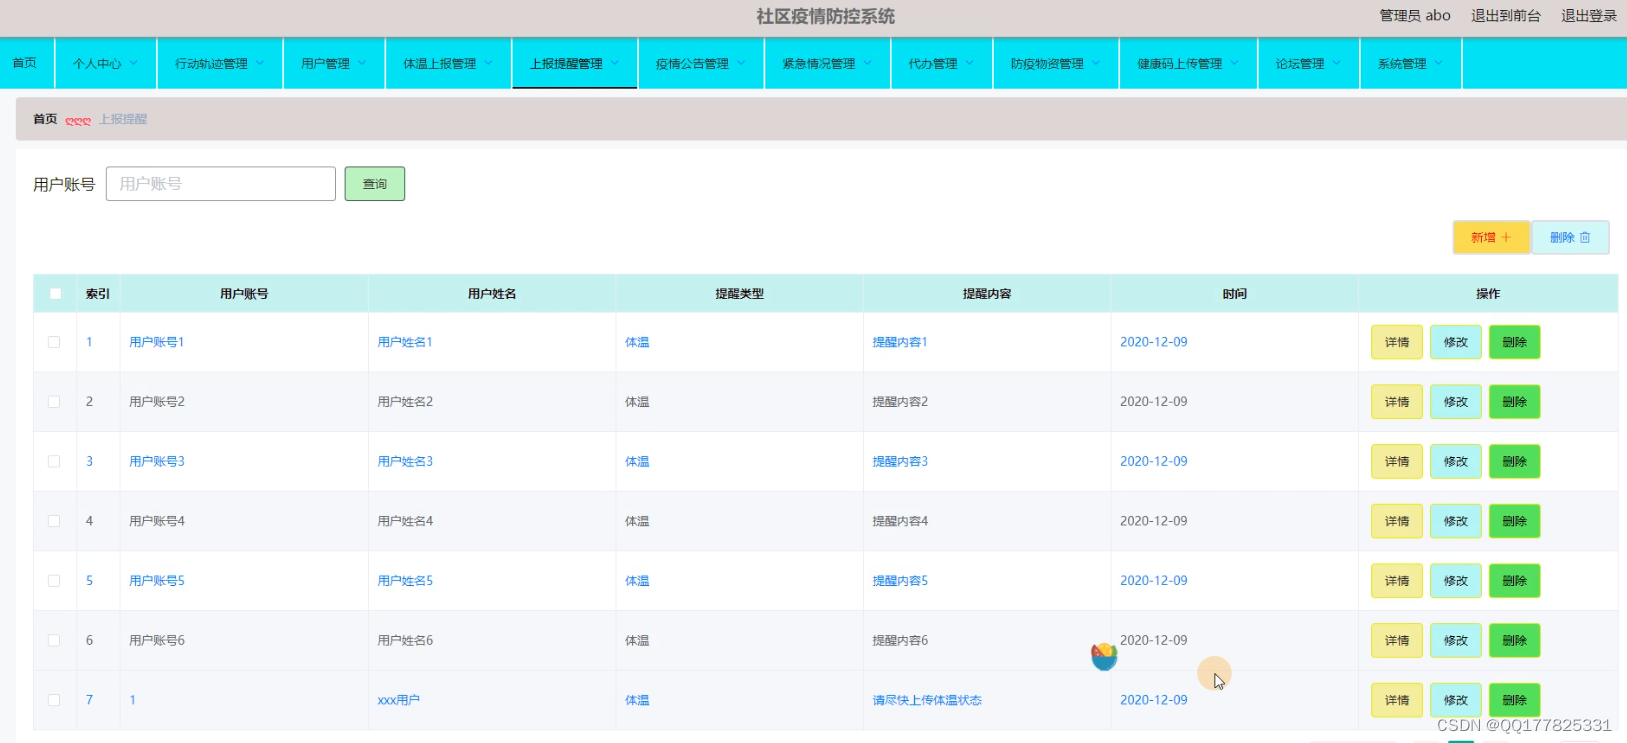Click 删除 for row 用户账号5

[x=1515, y=581]
